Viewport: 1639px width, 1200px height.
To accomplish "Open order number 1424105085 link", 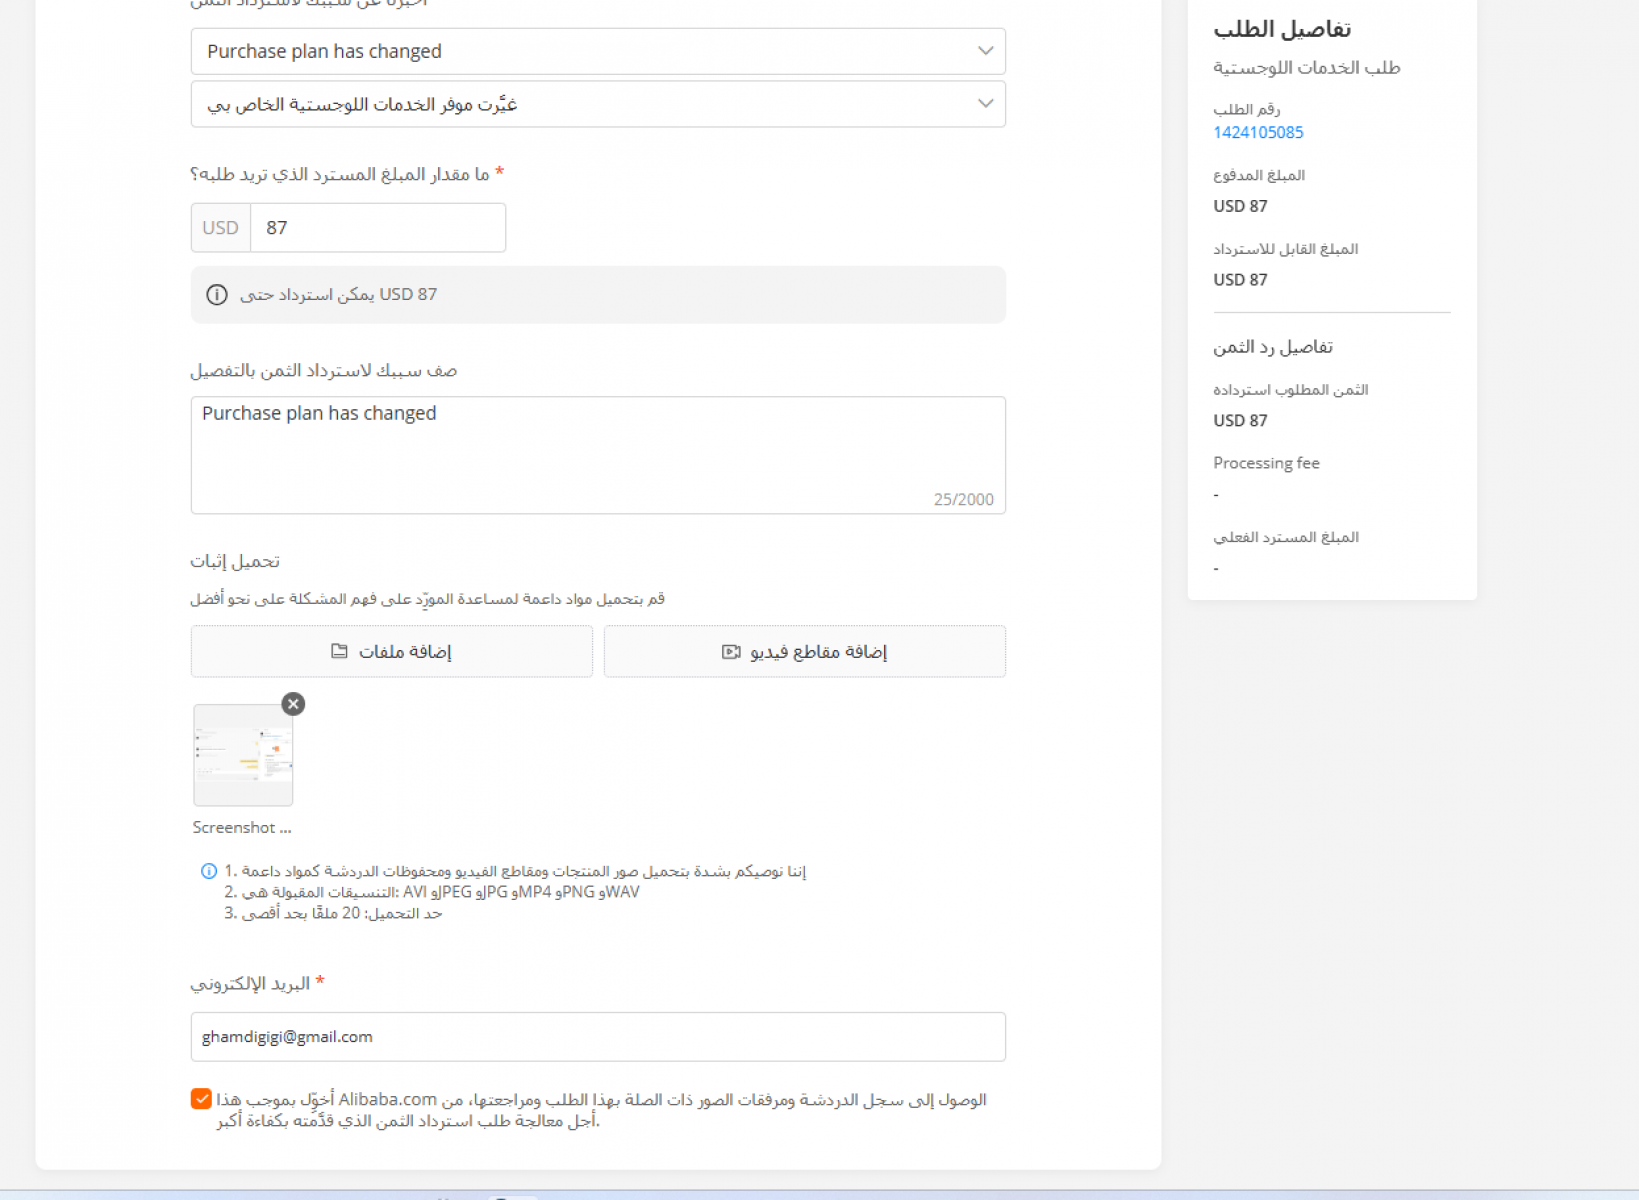I will click(1258, 132).
